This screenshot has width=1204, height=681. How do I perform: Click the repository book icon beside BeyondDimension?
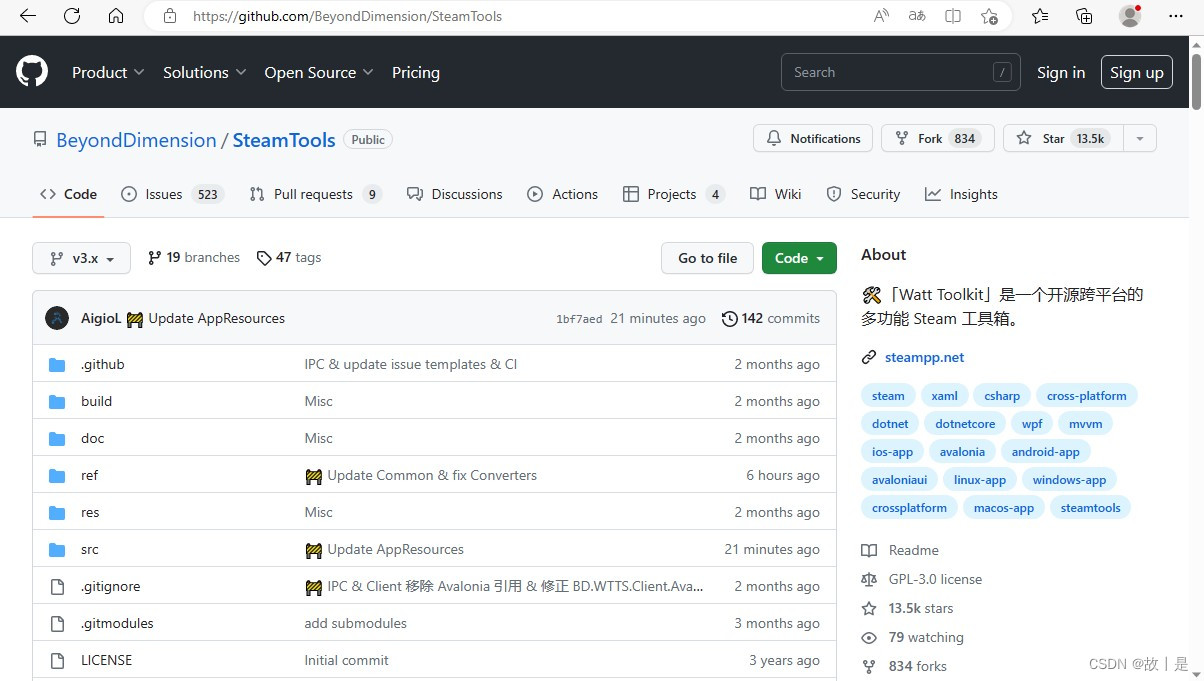click(x=40, y=140)
